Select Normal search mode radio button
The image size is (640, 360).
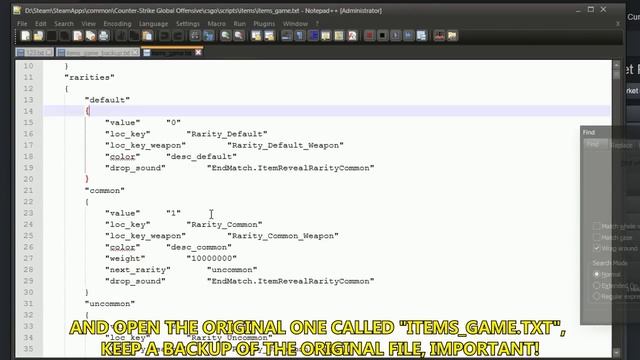point(597,274)
